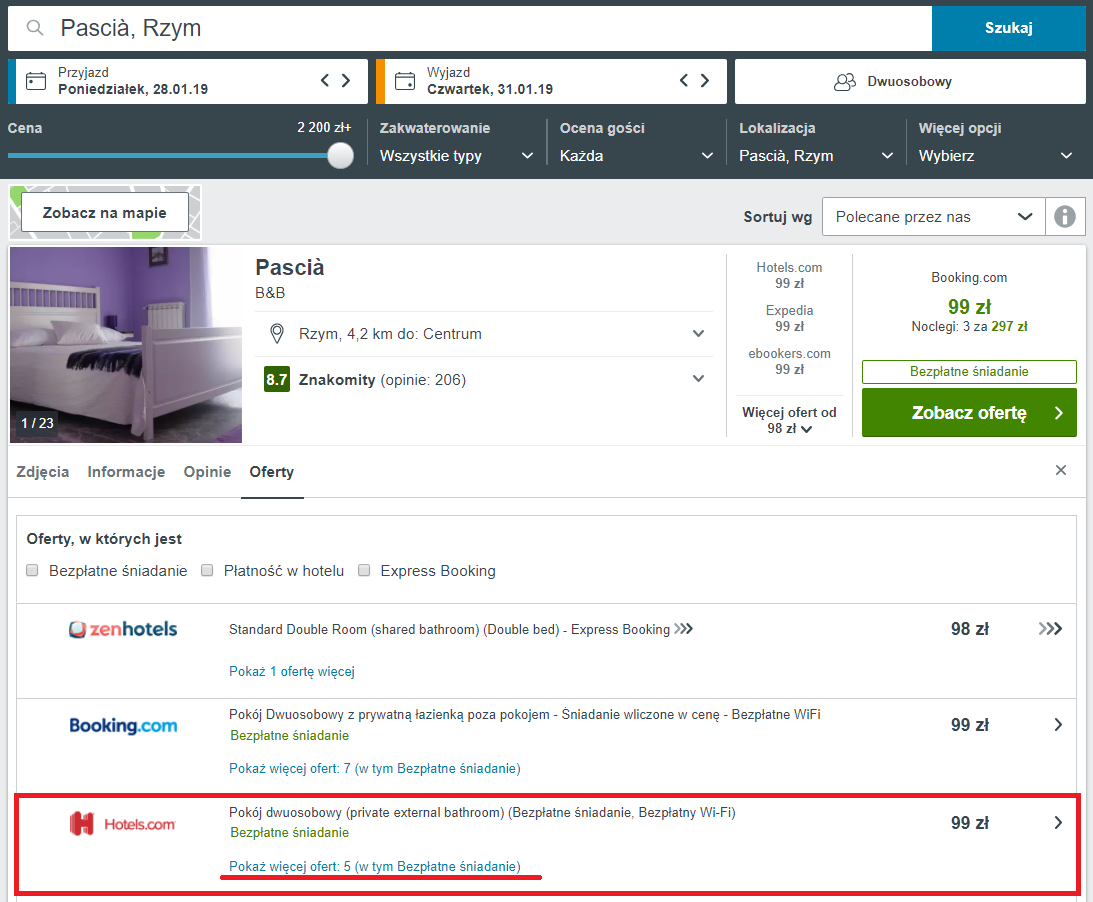Switch to the Opinie tab
The height and width of the screenshot is (902, 1093).
207,472
